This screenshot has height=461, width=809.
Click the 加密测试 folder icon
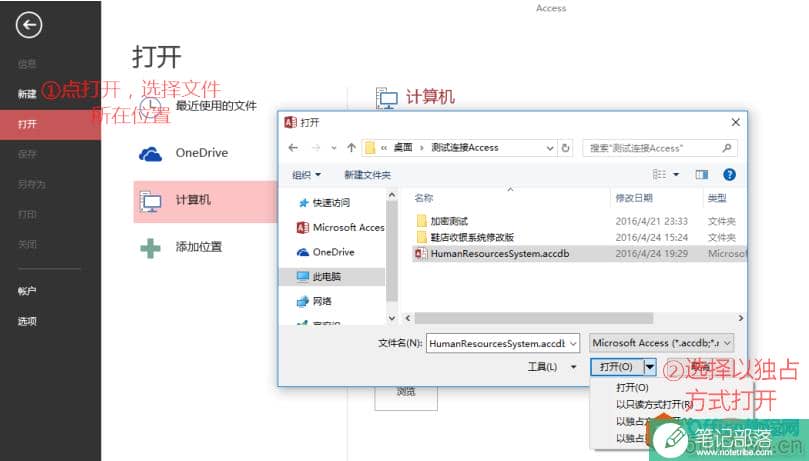click(x=422, y=221)
